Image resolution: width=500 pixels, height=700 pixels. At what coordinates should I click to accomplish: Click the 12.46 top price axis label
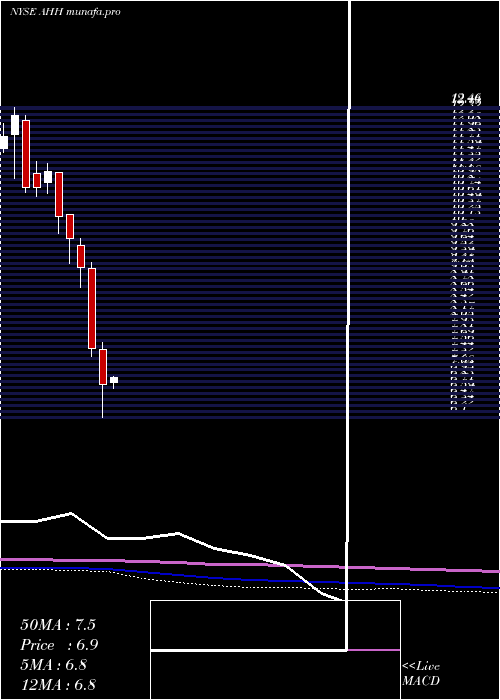click(466, 97)
